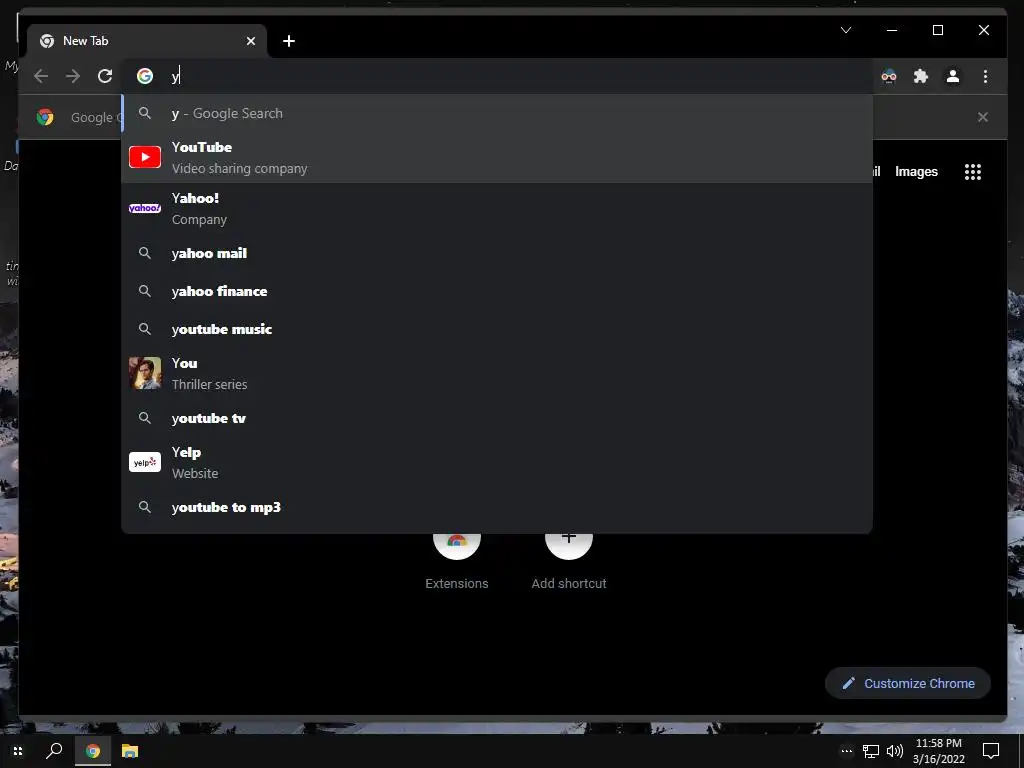Choose the YouTube video sharing company suggestion

(x=497, y=157)
